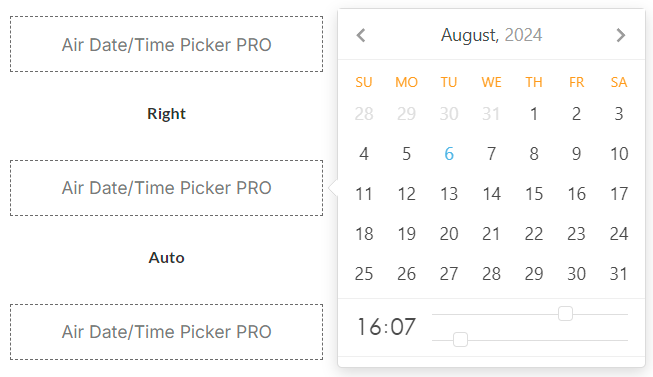Select Sunday August 25
Screen dimensions: 653x377
click(x=364, y=274)
